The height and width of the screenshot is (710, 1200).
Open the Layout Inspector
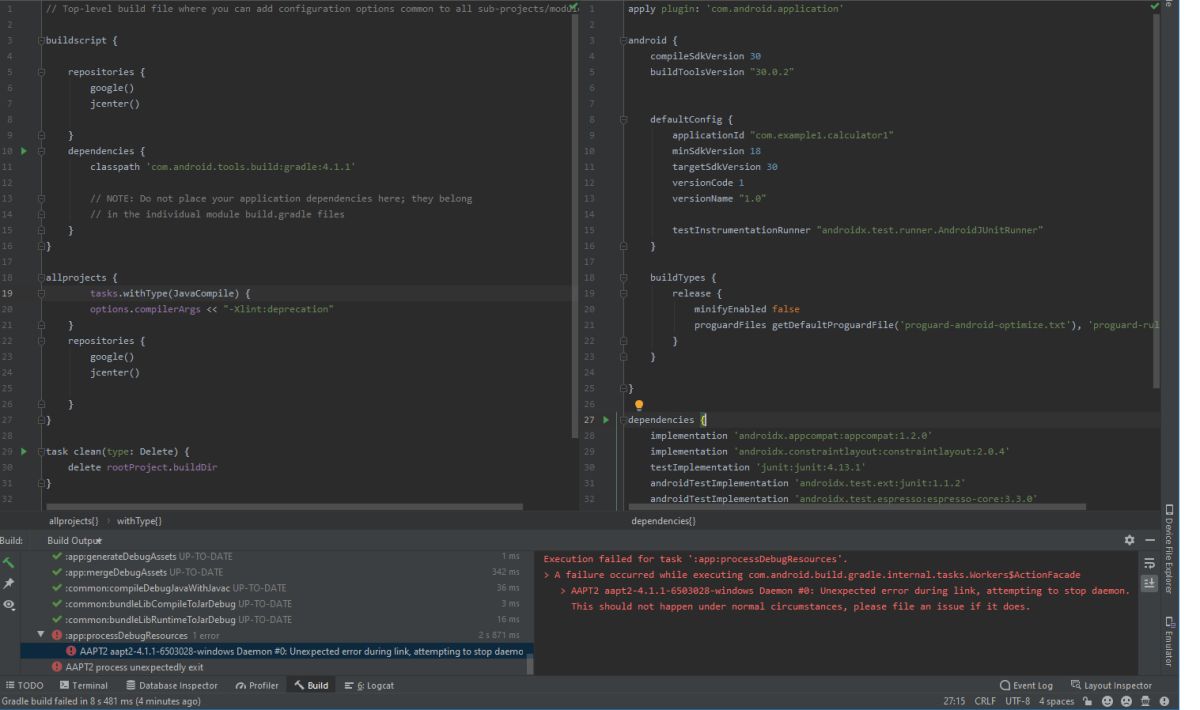point(1111,685)
